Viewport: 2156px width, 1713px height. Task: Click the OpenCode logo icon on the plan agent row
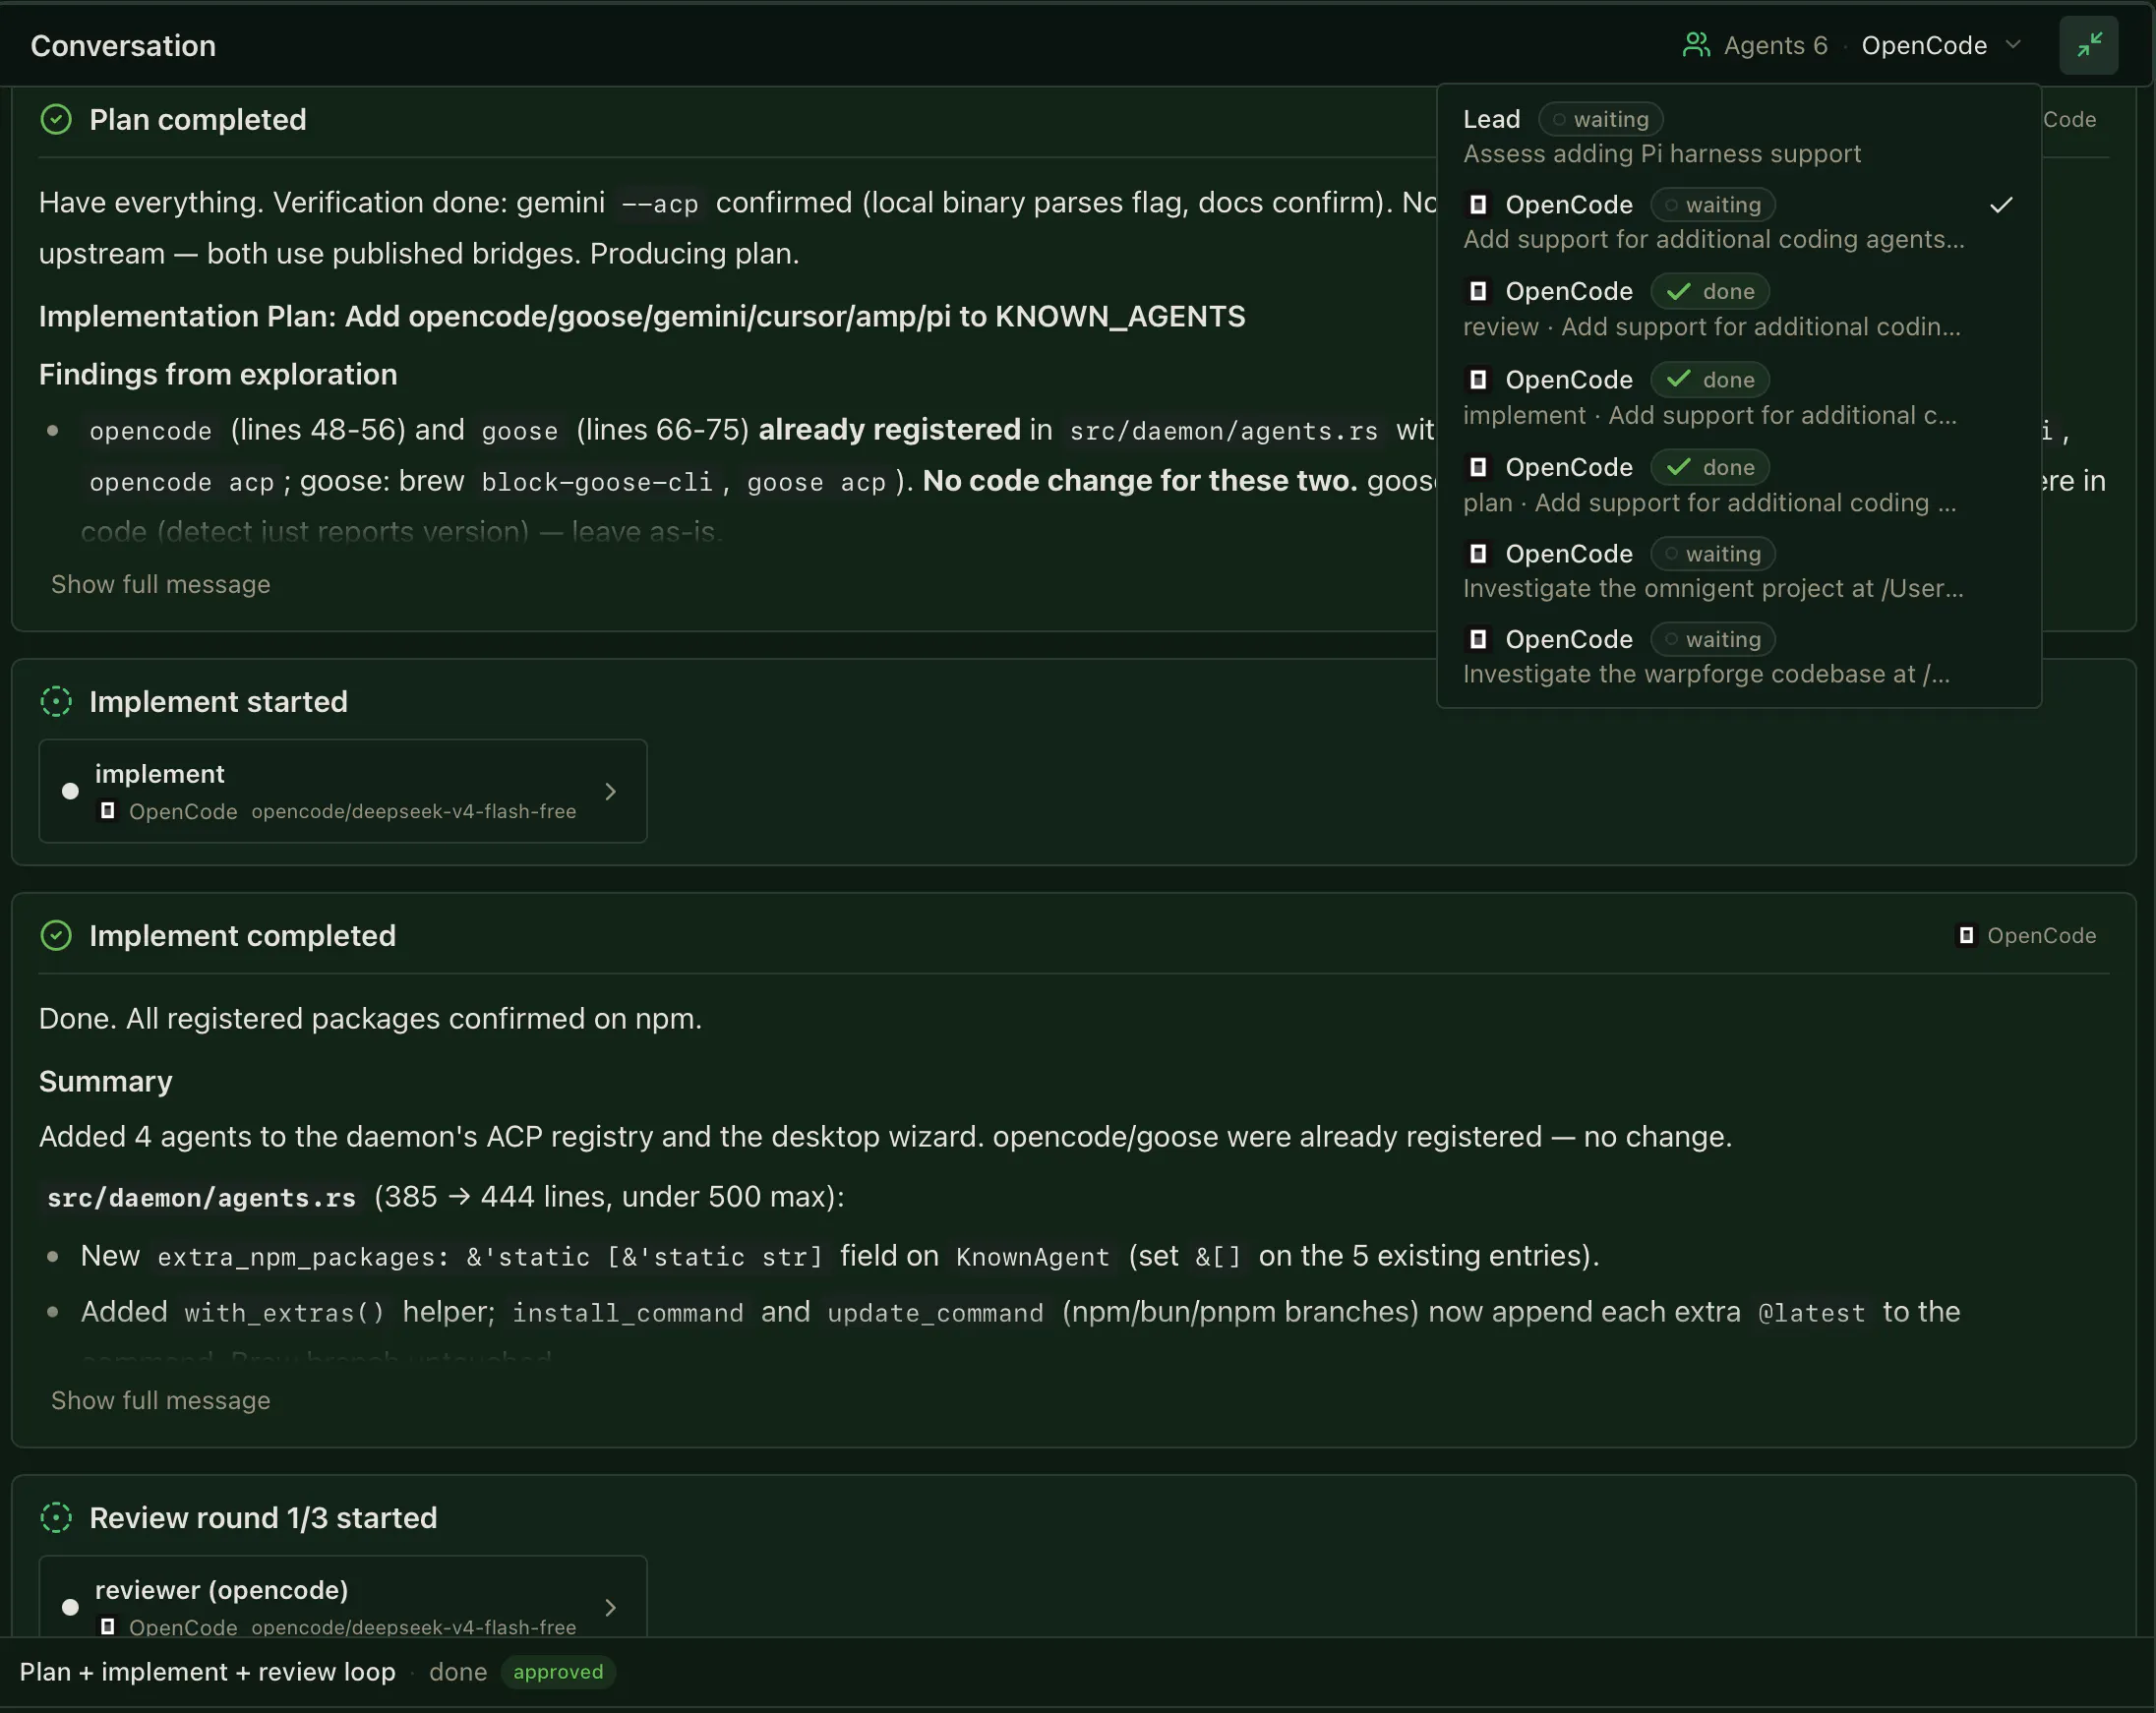coord(1477,467)
